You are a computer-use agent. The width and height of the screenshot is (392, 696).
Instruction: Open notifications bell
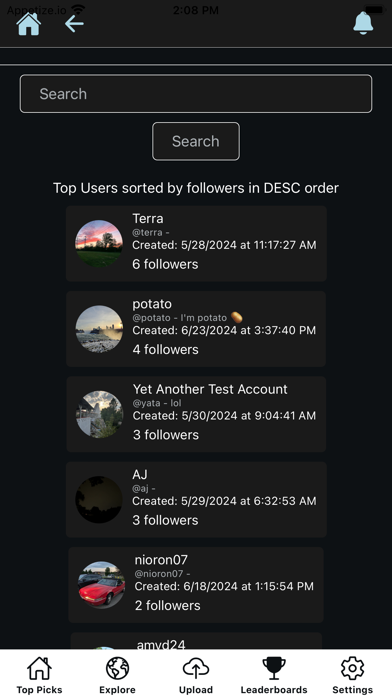(x=363, y=23)
